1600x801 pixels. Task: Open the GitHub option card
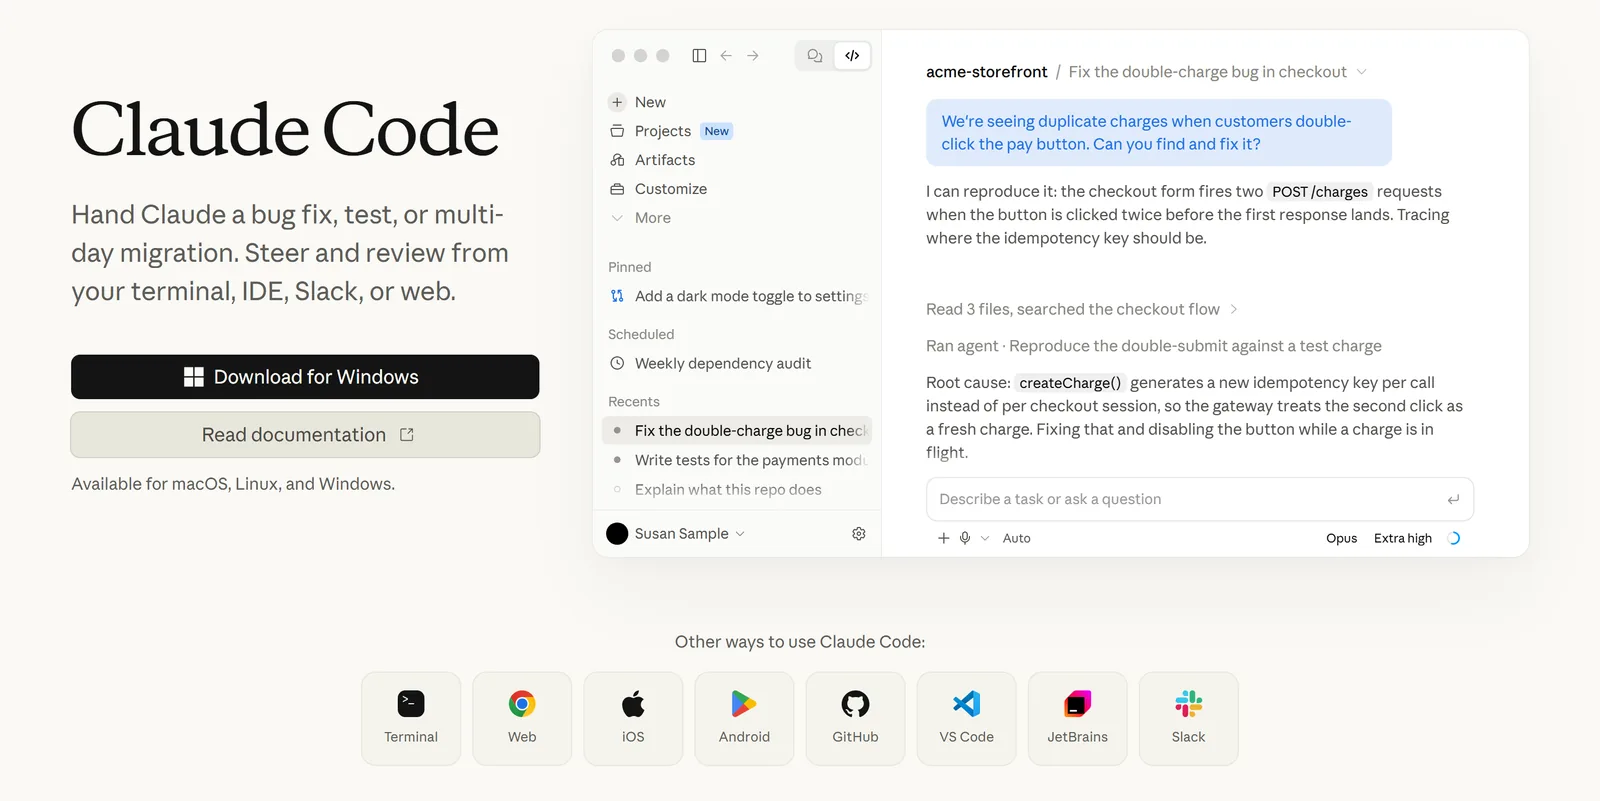[855, 719]
